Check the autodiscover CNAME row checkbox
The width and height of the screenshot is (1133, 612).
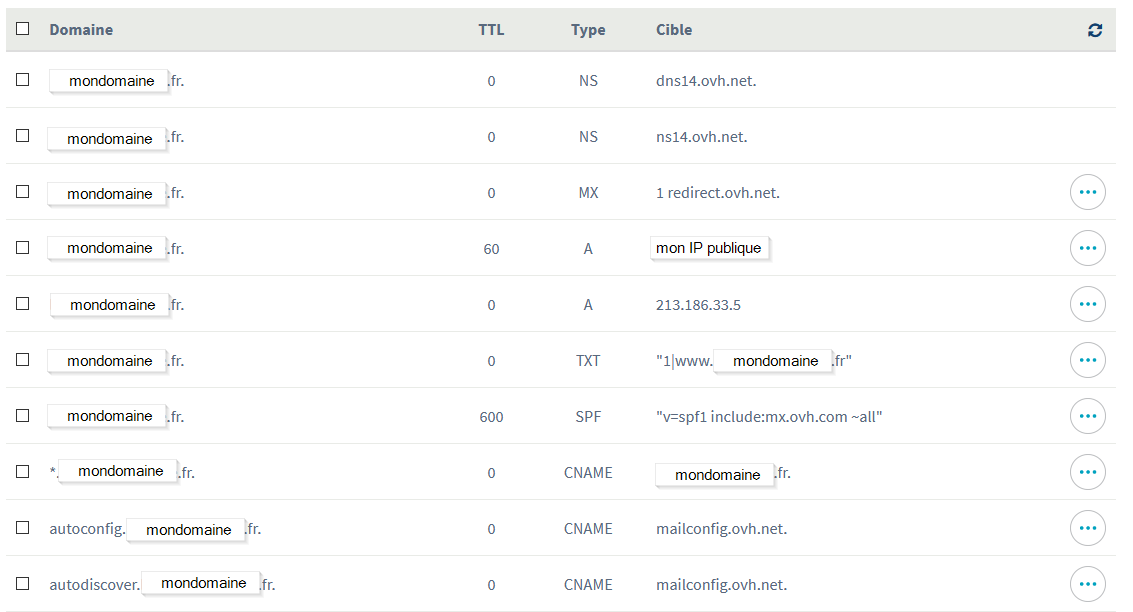[22, 583]
